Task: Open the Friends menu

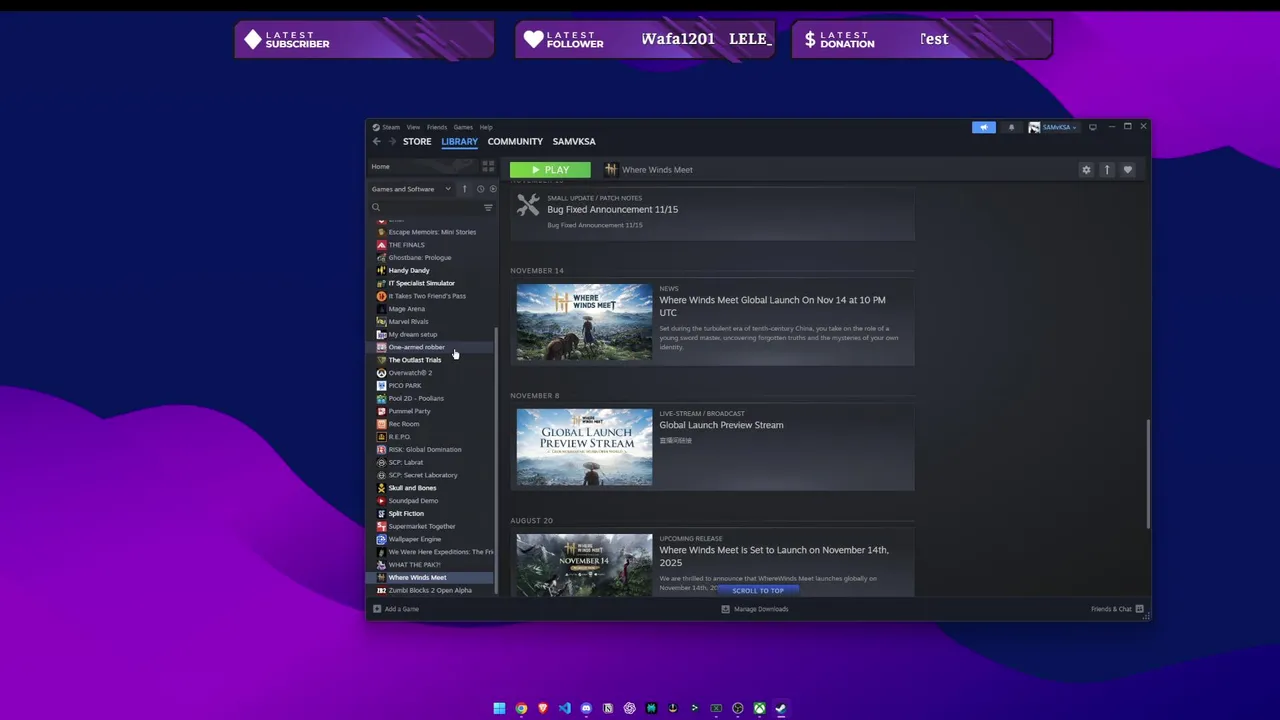Action: 437,127
